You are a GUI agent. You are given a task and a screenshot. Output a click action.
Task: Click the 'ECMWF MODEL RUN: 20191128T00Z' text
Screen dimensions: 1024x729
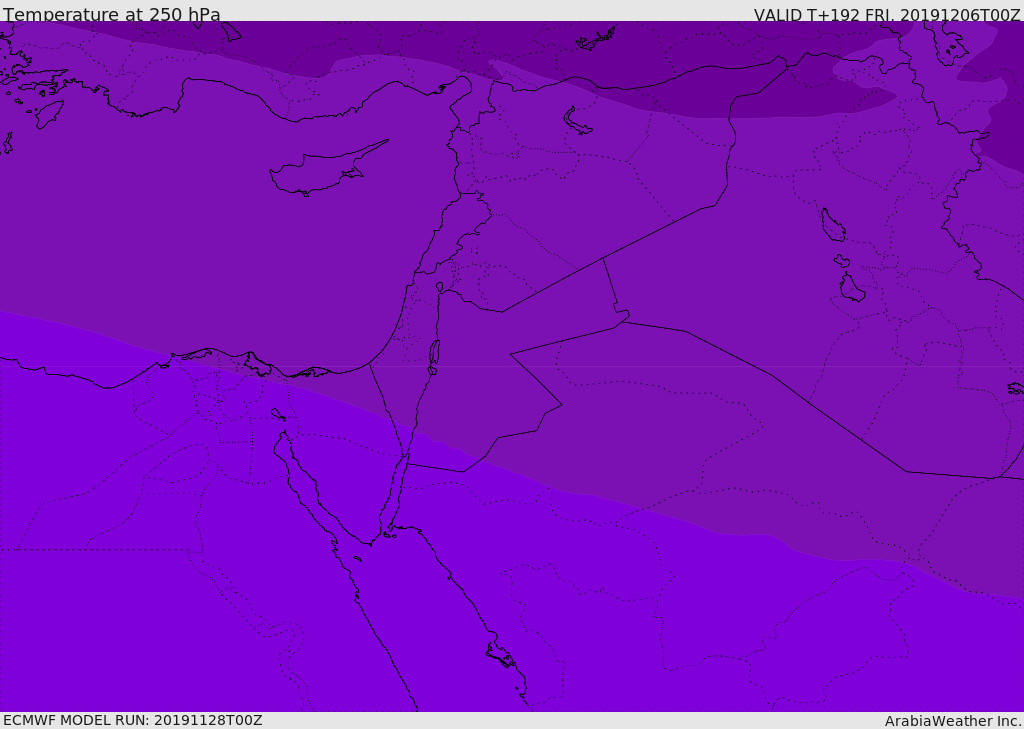[x=133, y=720]
